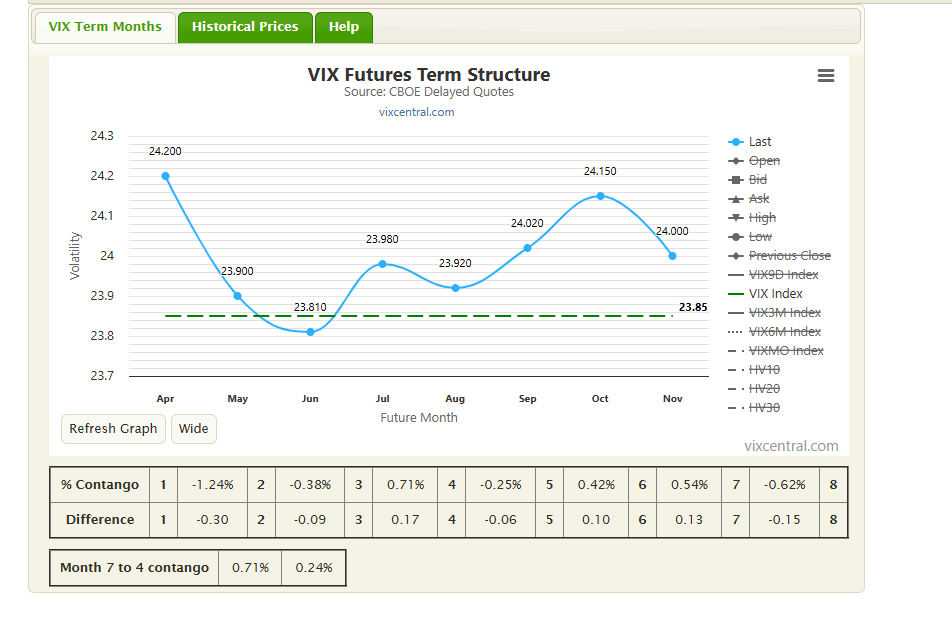Click the 23.85 VIX Index value label
The height and width of the screenshot is (618, 952).
[693, 307]
